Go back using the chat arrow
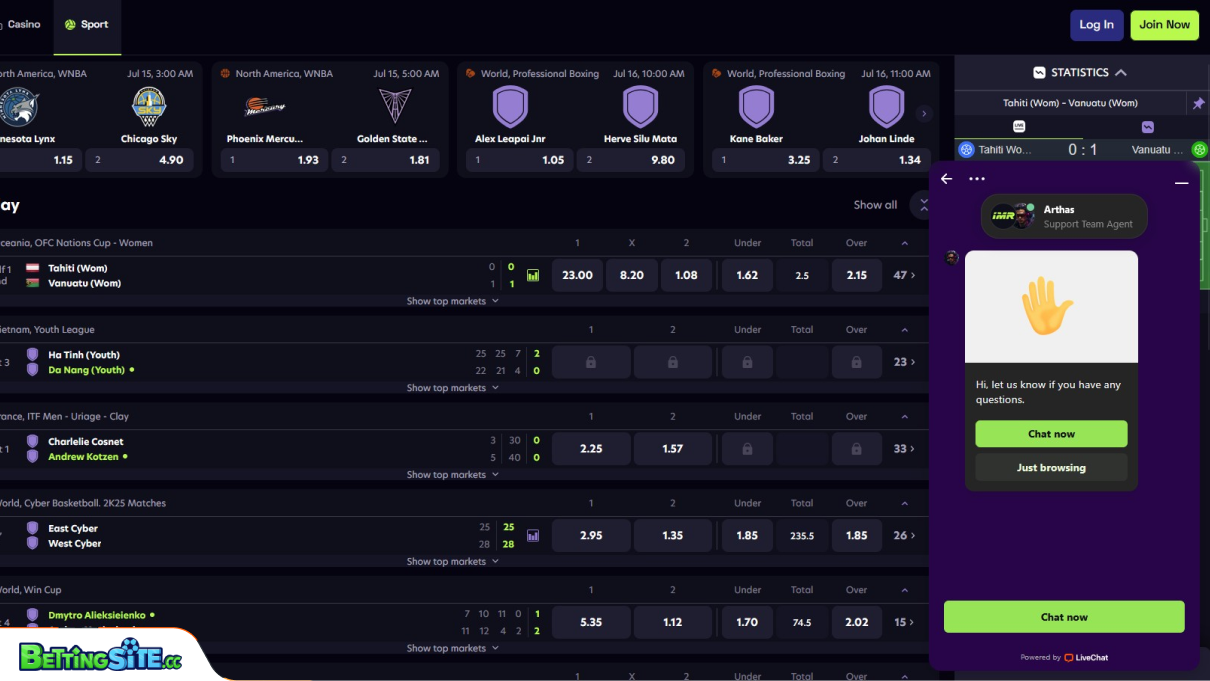 tap(947, 179)
